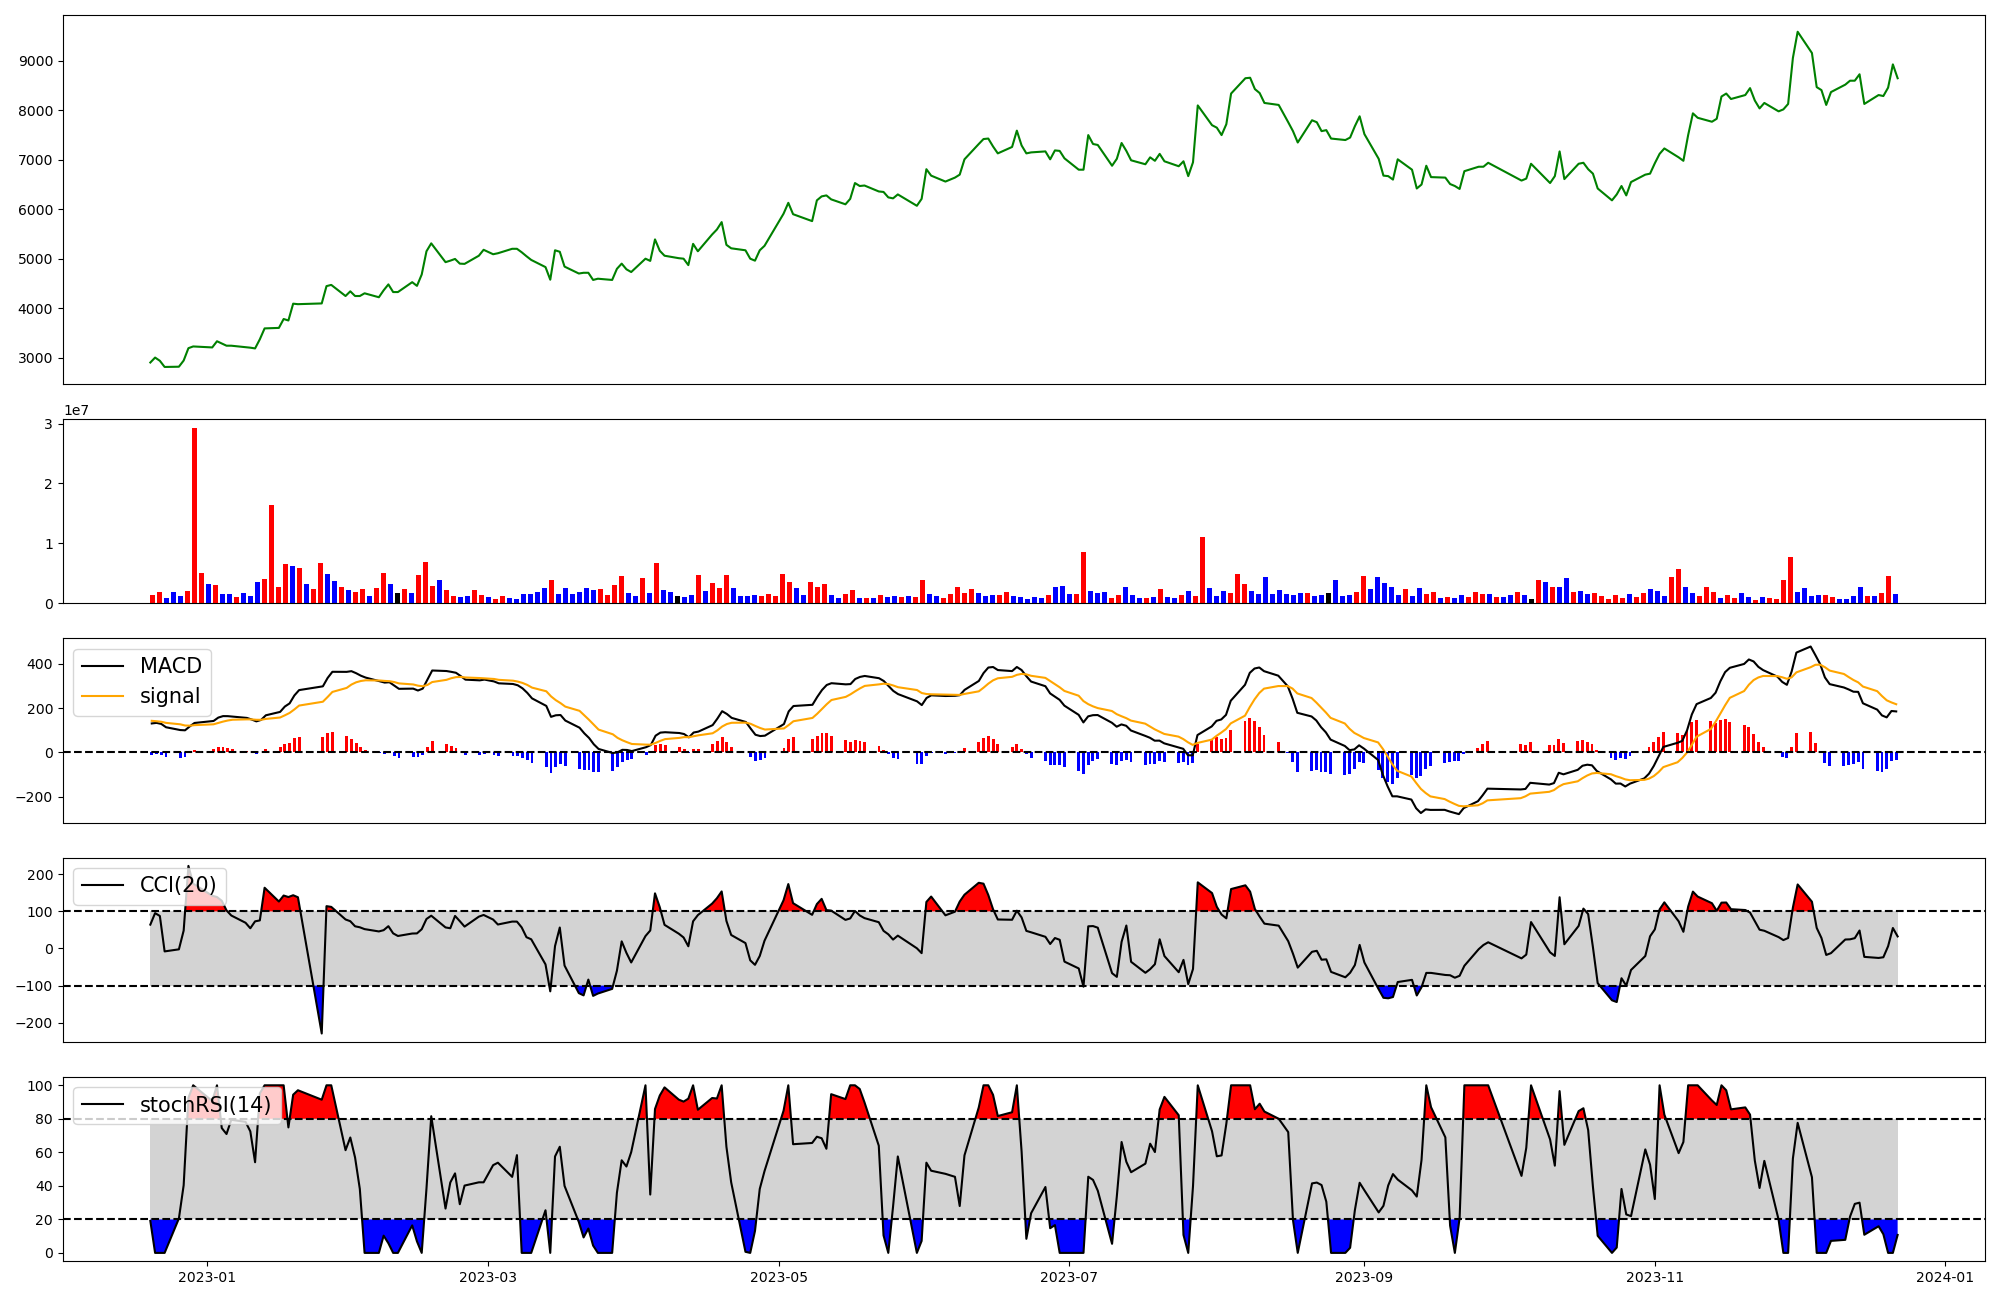
Task: Click the -200 label on MACD axis
Action: click(35, 797)
